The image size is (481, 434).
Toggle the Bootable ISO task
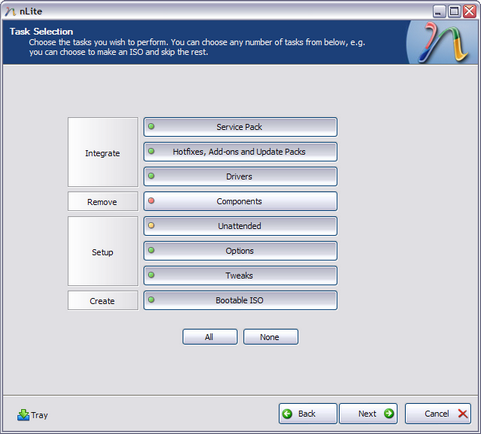(x=240, y=300)
